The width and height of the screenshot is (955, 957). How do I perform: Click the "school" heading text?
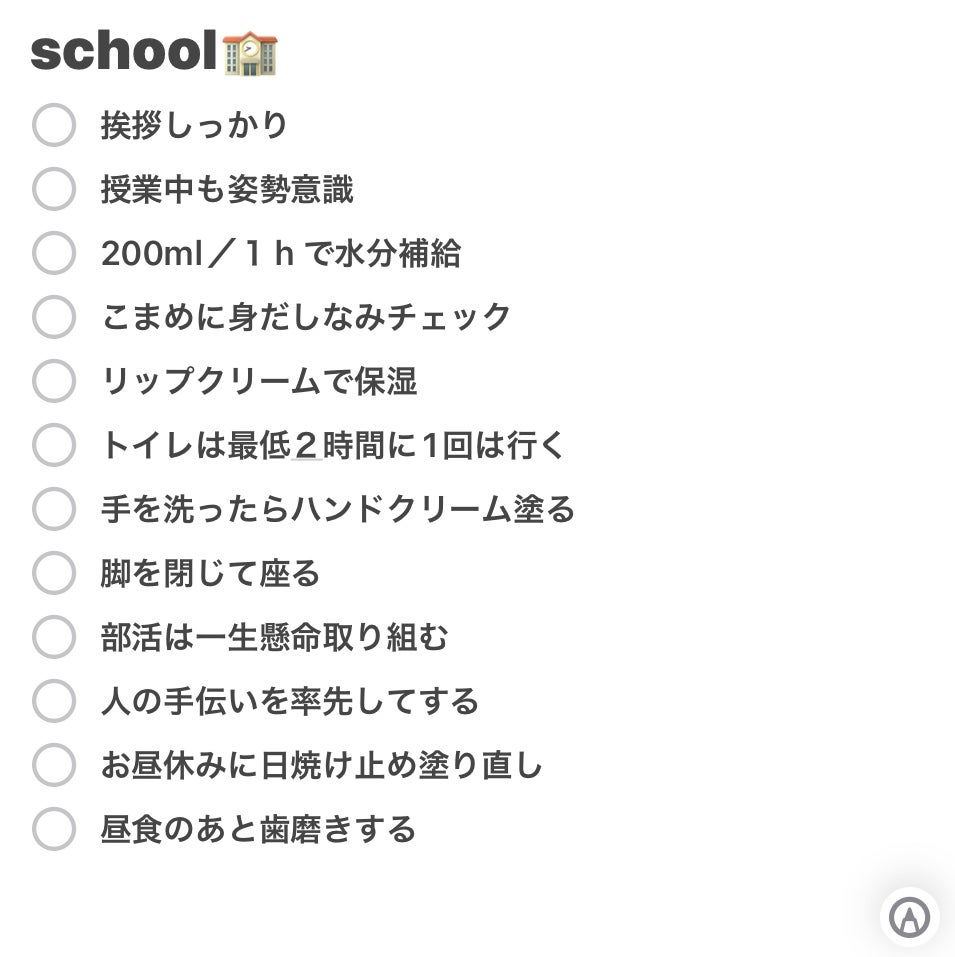point(123,53)
